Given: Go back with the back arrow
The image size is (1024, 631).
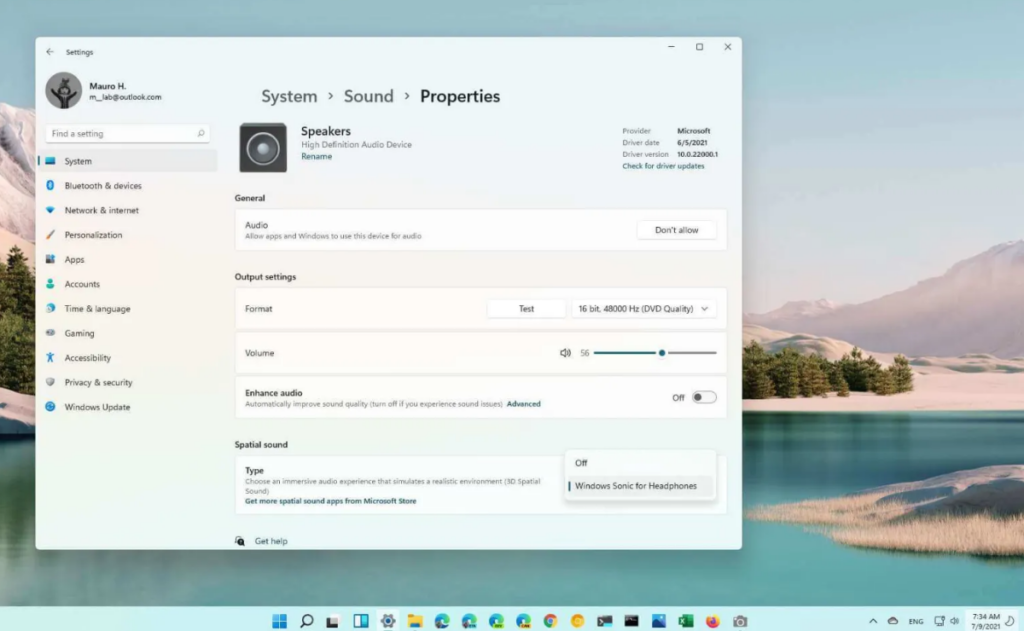Looking at the screenshot, I should coord(50,52).
